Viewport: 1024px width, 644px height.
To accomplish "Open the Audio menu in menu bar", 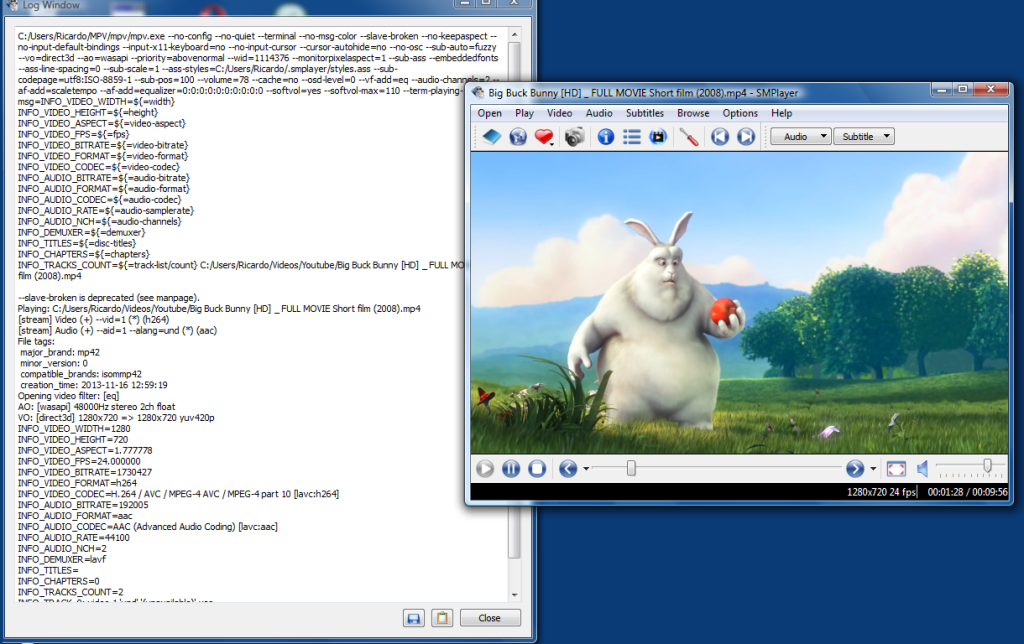I will 599,113.
